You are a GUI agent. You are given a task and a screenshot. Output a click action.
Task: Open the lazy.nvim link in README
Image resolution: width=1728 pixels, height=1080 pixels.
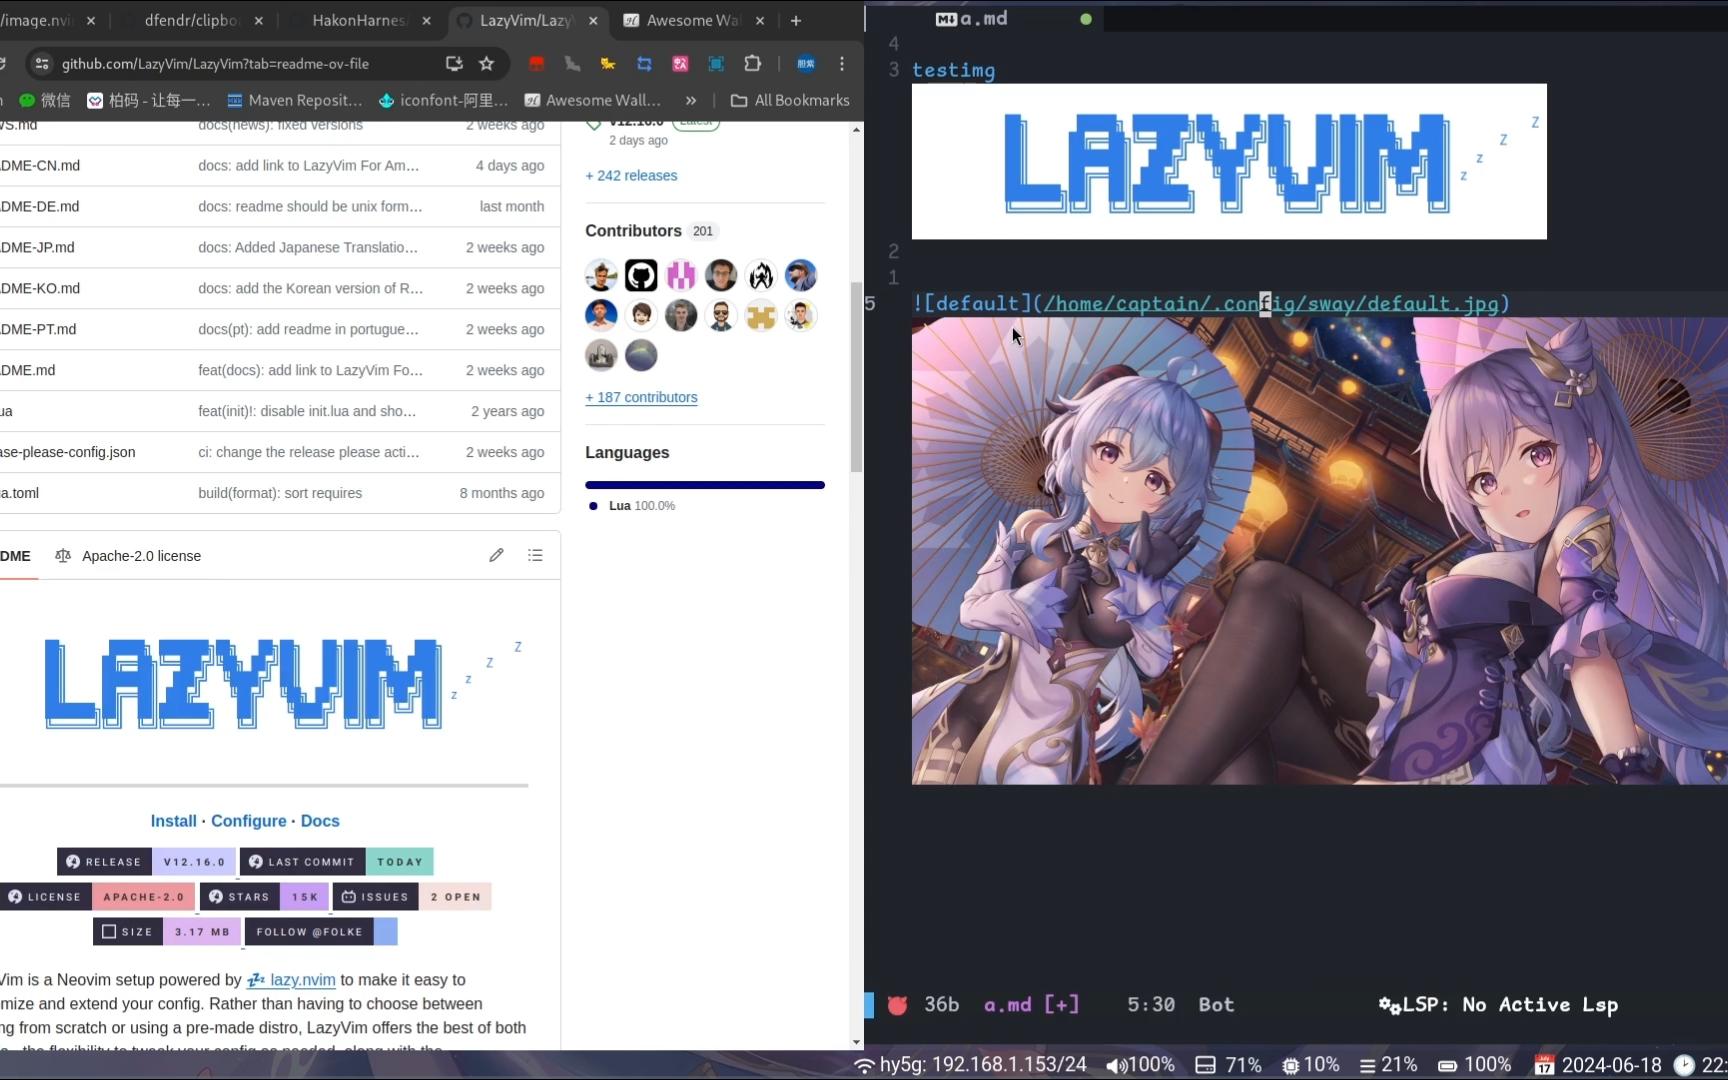coord(291,980)
